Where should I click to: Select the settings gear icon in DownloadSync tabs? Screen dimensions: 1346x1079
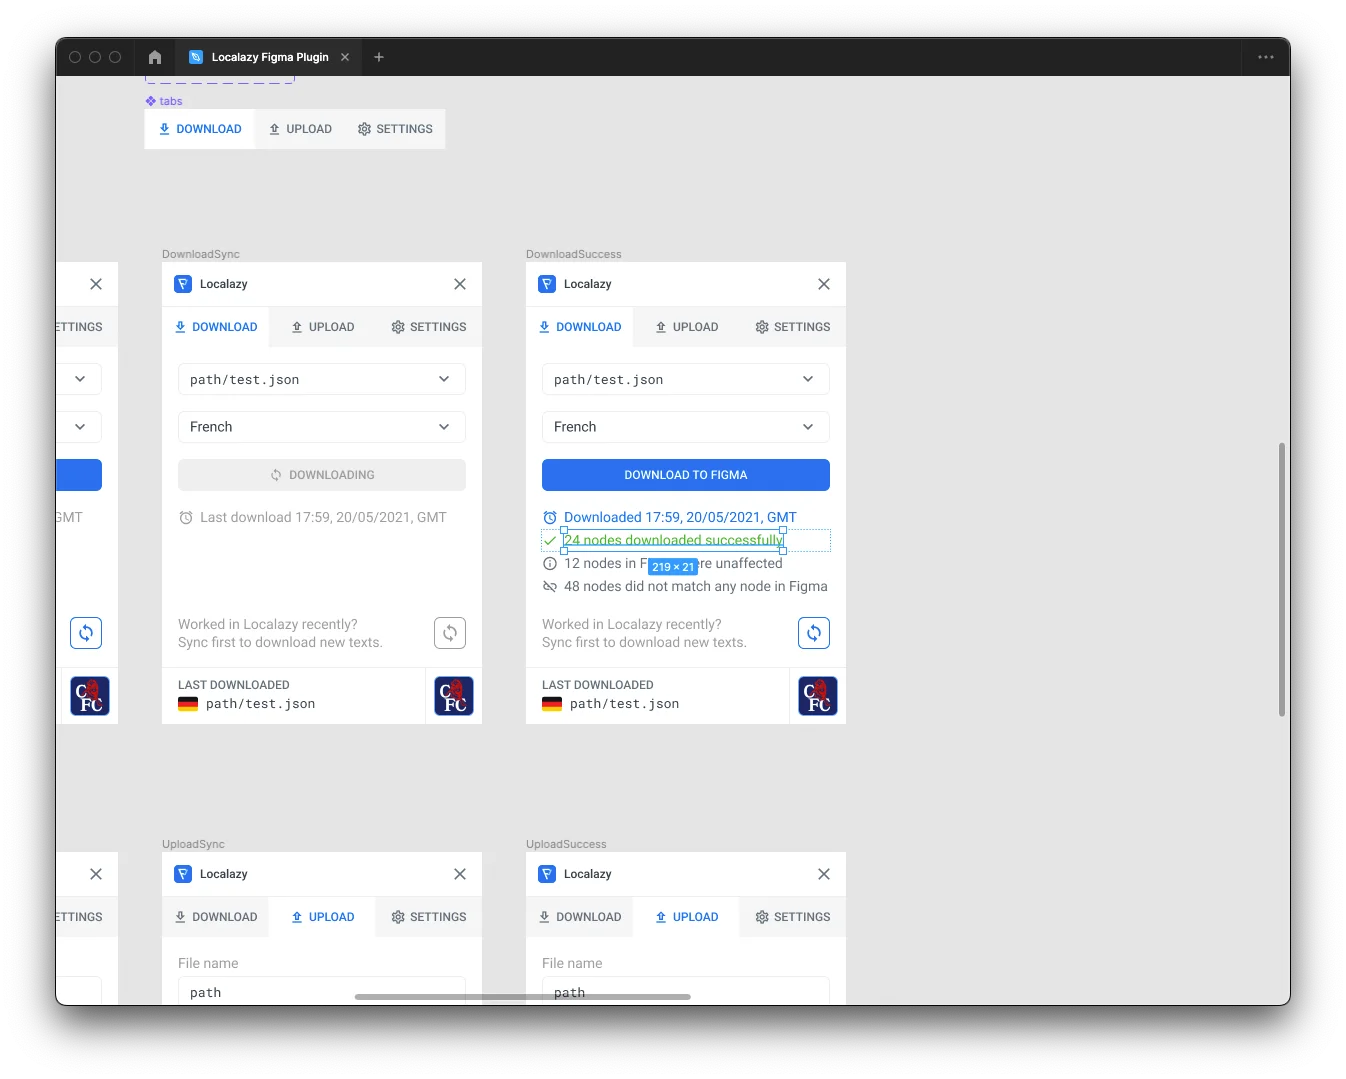398,327
